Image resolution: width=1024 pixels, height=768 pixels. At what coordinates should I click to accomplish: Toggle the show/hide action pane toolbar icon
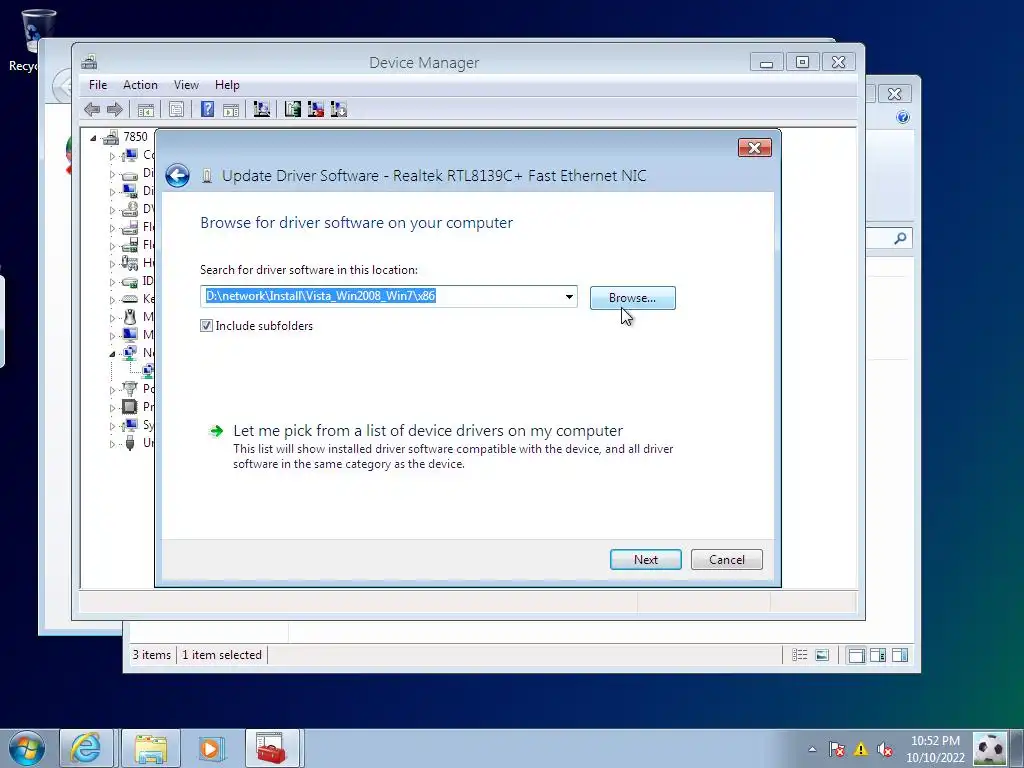[x=231, y=110]
